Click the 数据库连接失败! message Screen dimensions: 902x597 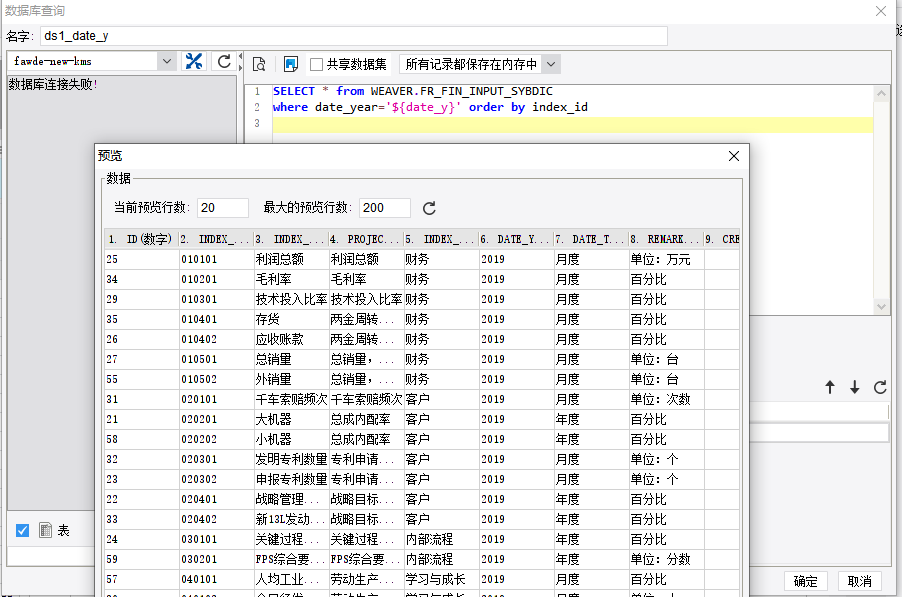53,85
